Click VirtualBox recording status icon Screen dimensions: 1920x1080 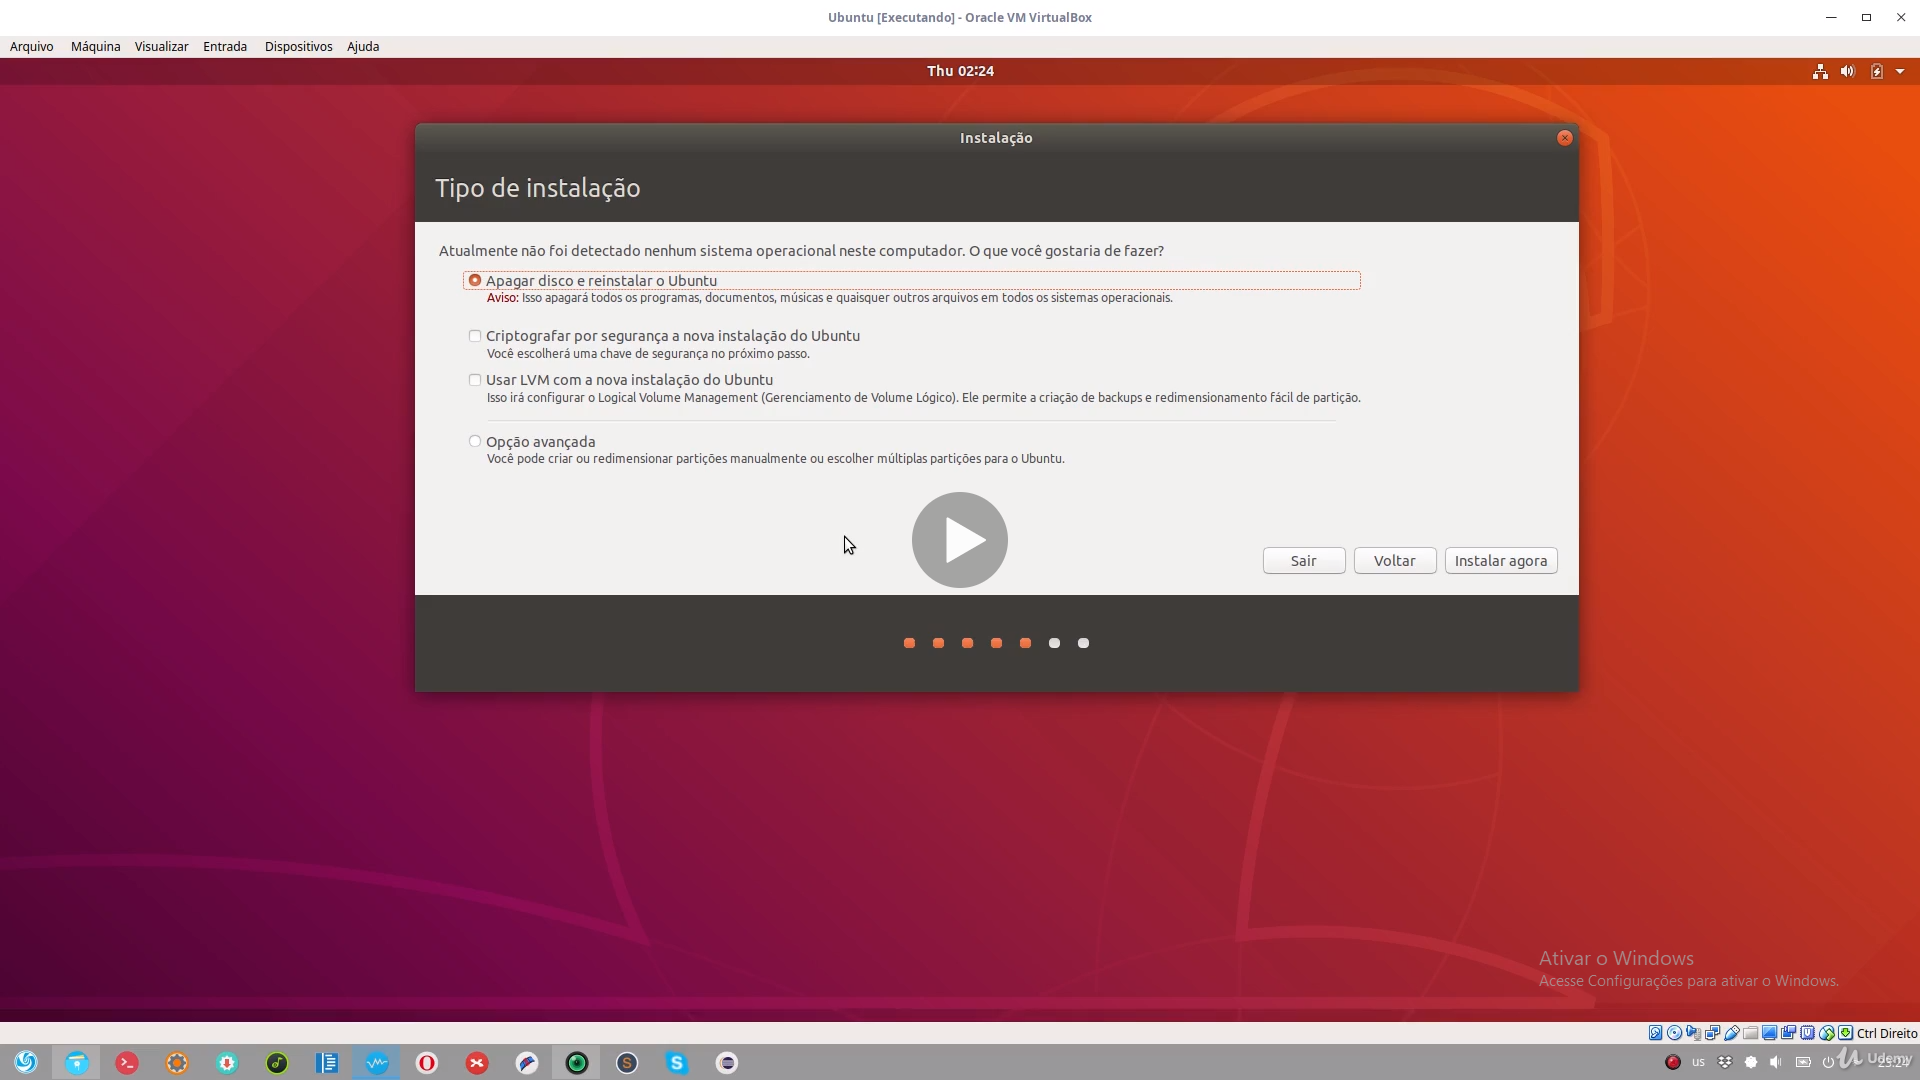coord(1788,1033)
